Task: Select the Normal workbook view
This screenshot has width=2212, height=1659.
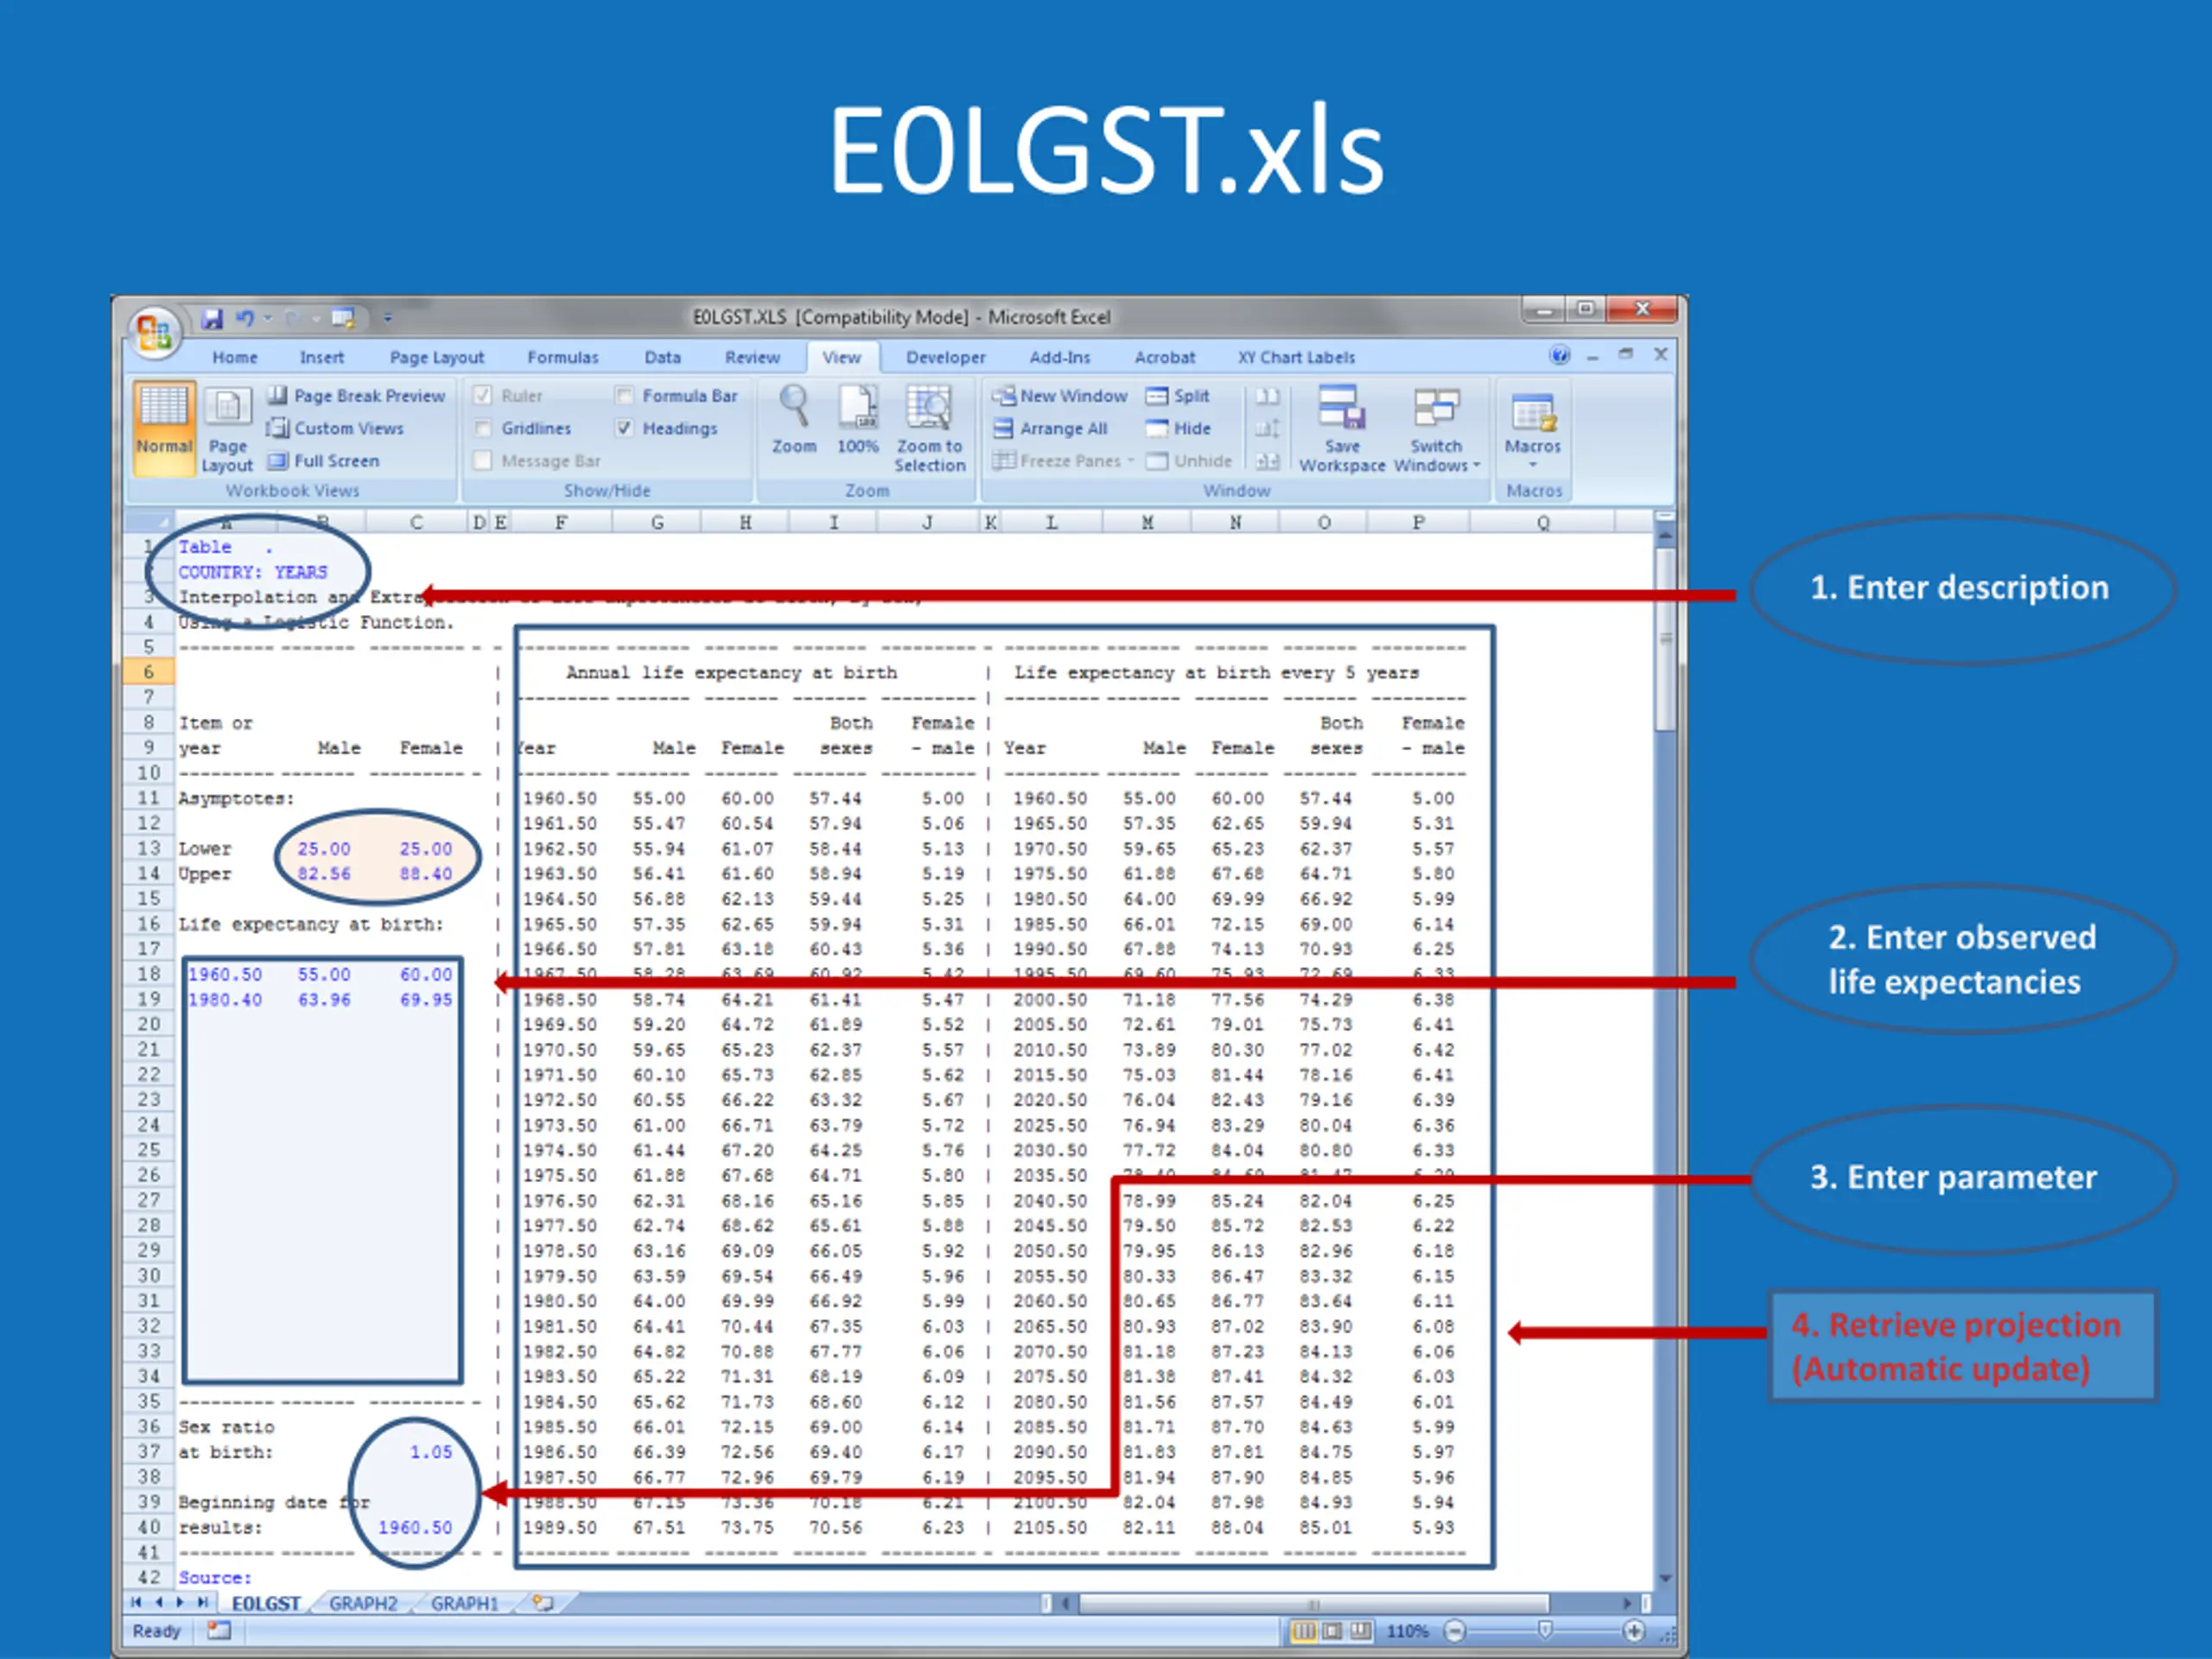Action: [163, 428]
